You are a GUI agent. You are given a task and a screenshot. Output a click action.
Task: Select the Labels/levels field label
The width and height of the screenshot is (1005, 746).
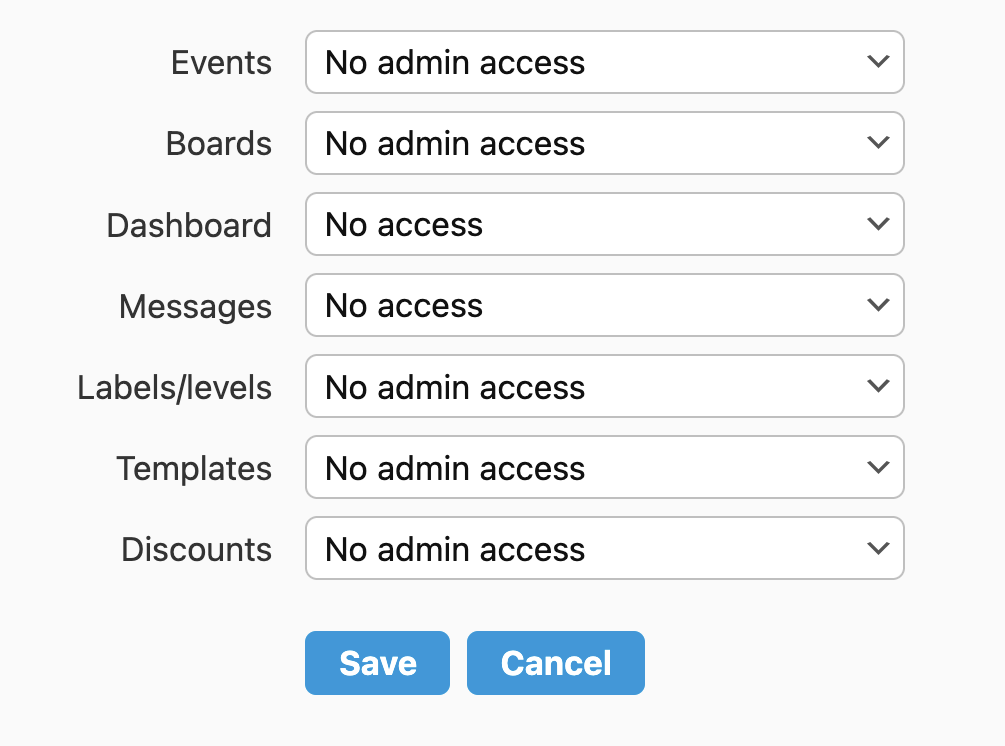pyautogui.click(x=175, y=388)
